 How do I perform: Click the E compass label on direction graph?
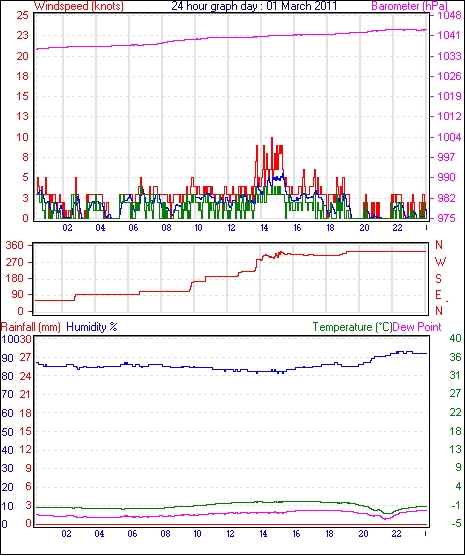pos(439,295)
